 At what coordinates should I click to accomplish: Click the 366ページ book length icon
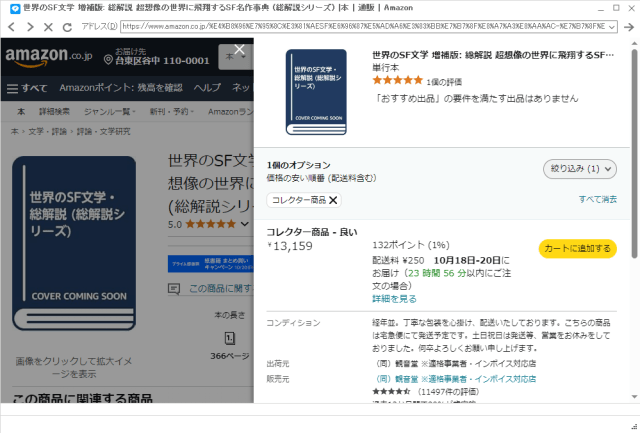tap(230, 338)
